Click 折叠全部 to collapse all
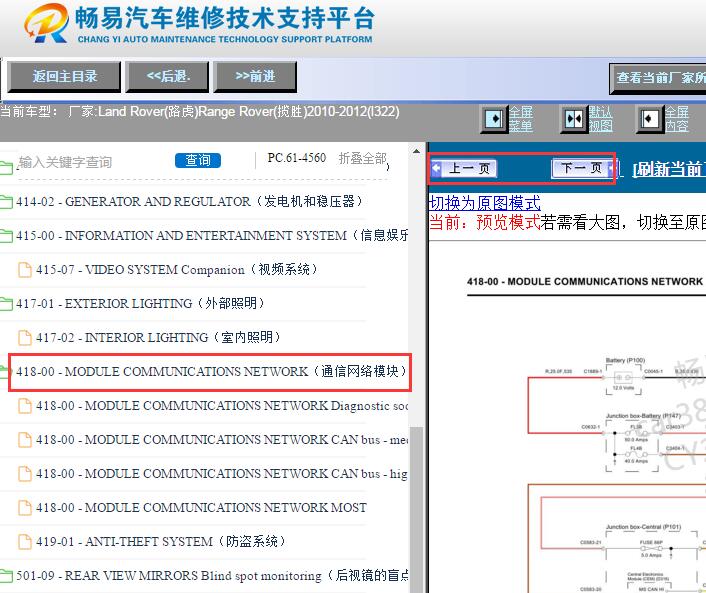706x593 pixels. tap(363, 158)
